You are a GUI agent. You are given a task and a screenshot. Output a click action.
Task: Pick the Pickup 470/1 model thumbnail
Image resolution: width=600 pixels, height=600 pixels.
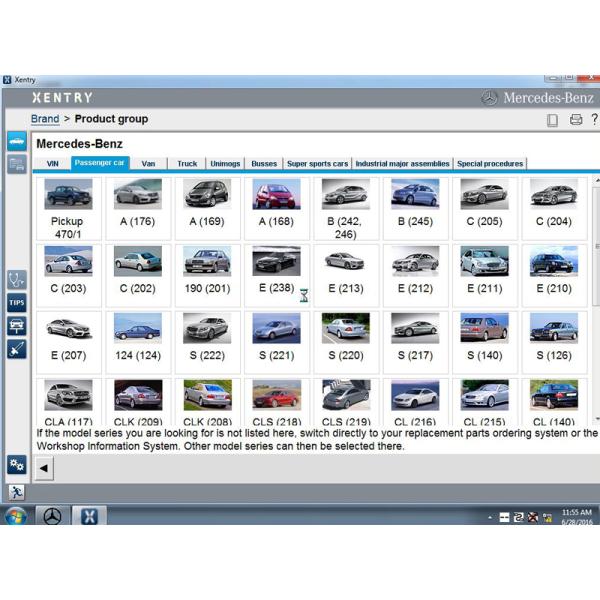[x=67, y=208]
